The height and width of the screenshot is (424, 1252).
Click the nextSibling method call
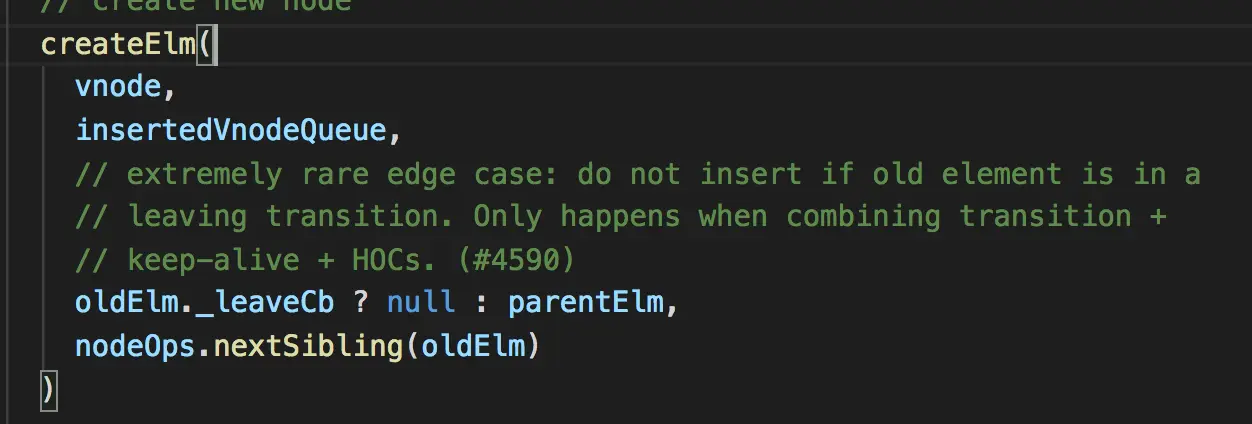(308, 346)
